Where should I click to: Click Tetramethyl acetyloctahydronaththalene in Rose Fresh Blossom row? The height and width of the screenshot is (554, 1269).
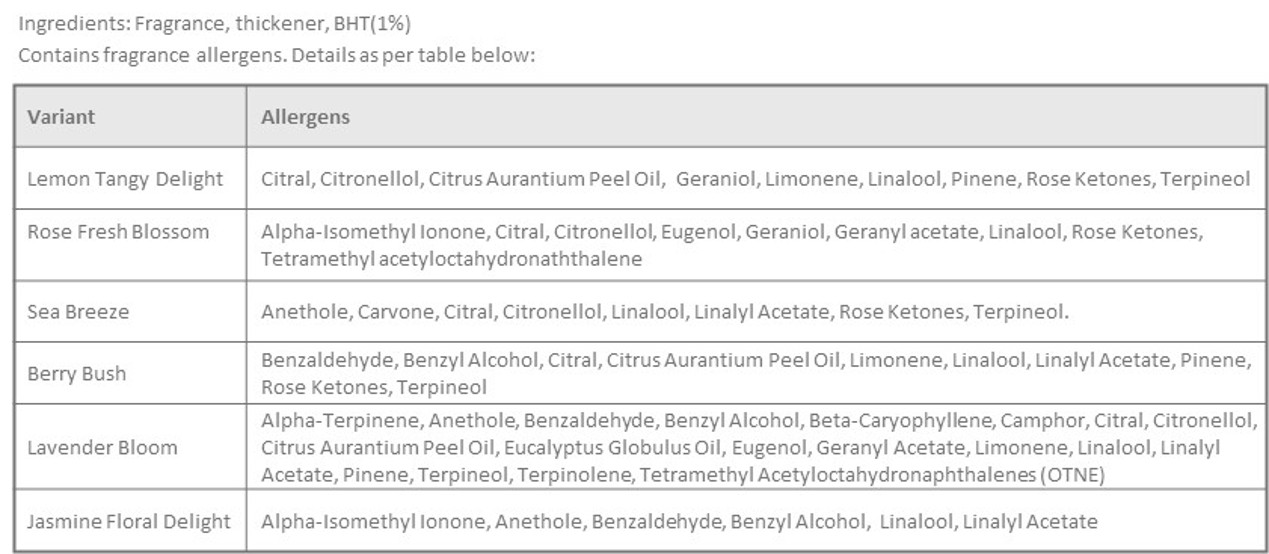[451, 259]
